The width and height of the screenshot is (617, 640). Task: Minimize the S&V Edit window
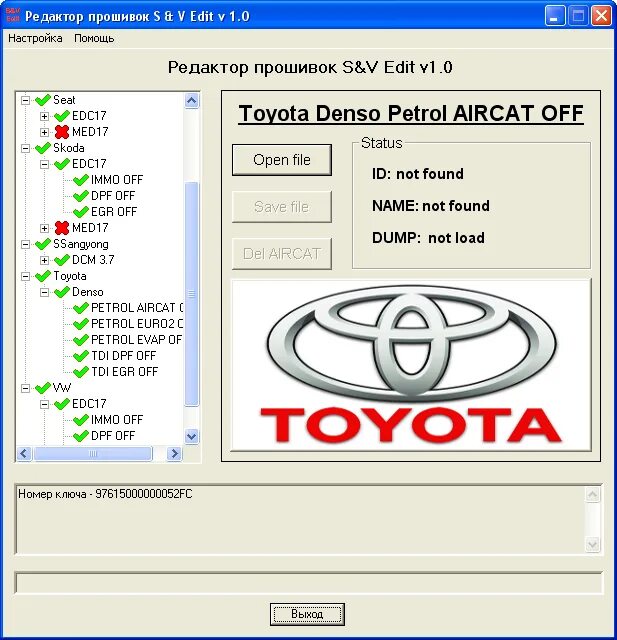(555, 16)
